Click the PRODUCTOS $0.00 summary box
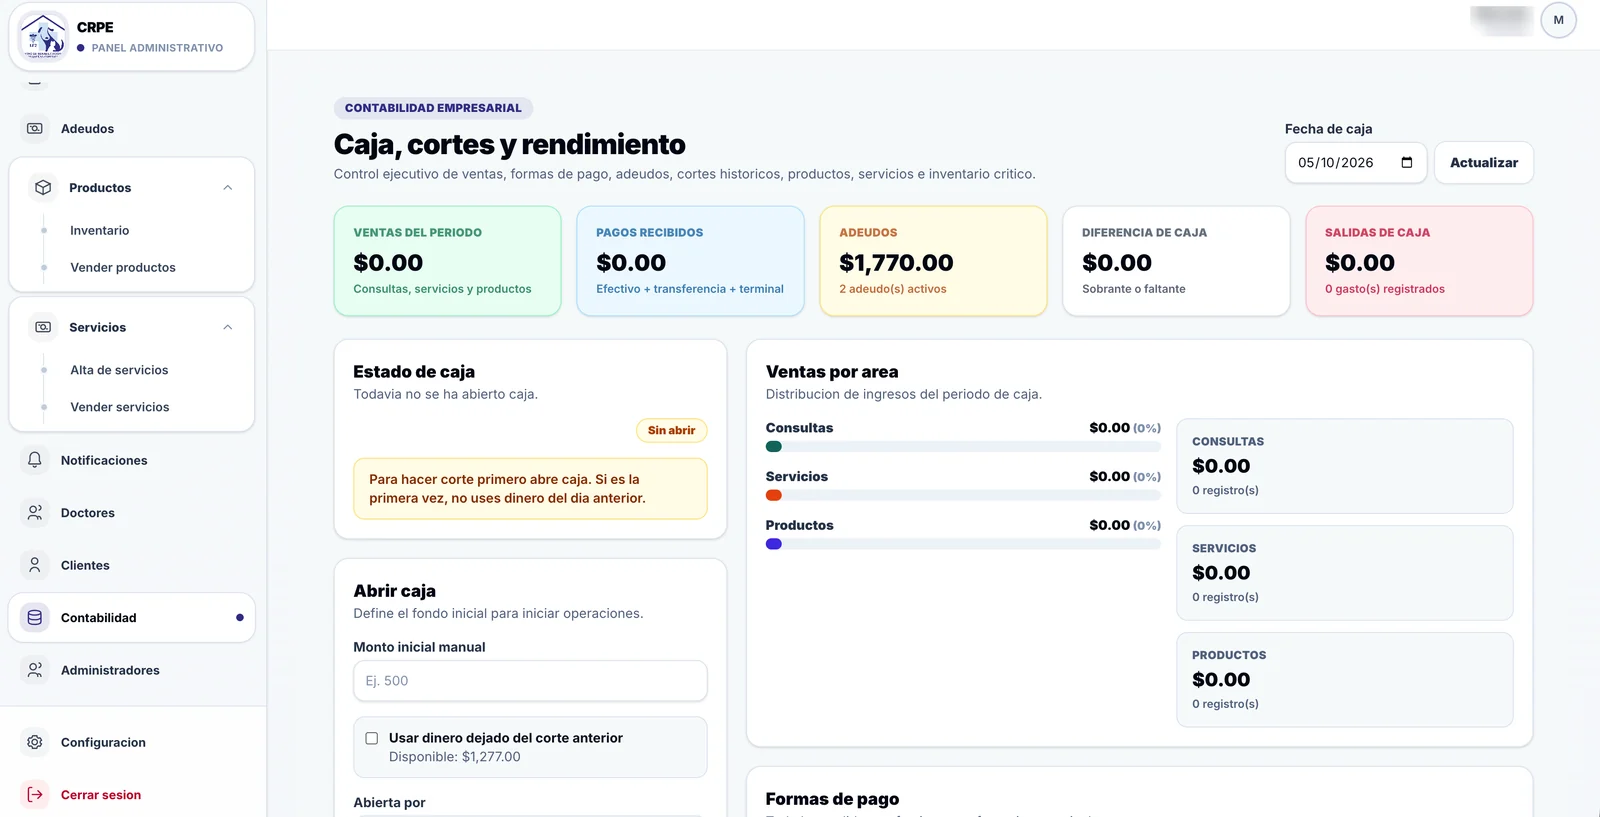Screen dimensions: 1600x817 (1345, 680)
